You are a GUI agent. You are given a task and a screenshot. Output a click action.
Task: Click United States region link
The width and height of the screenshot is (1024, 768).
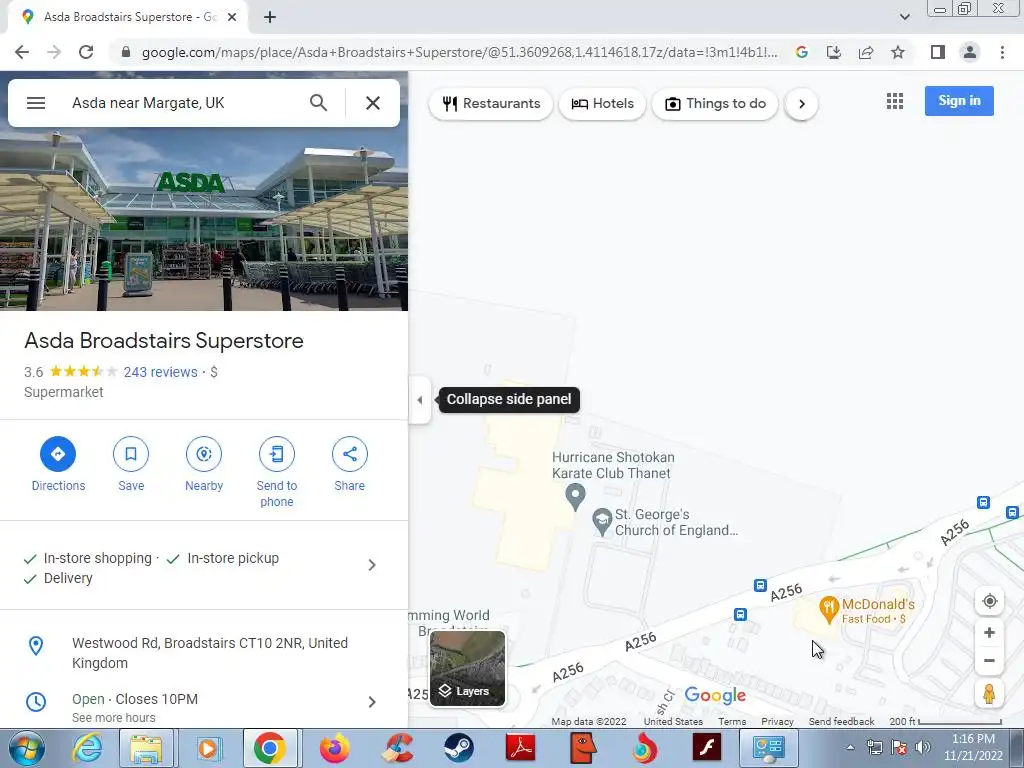coord(673,722)
